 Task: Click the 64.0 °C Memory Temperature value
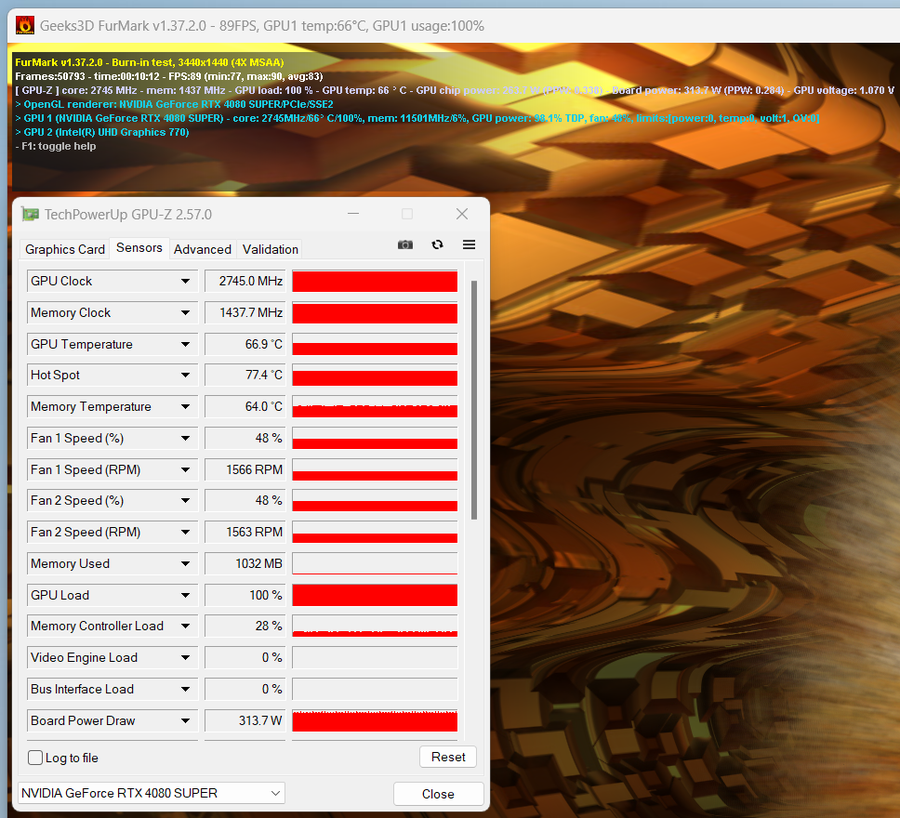[x=245, y=406]
